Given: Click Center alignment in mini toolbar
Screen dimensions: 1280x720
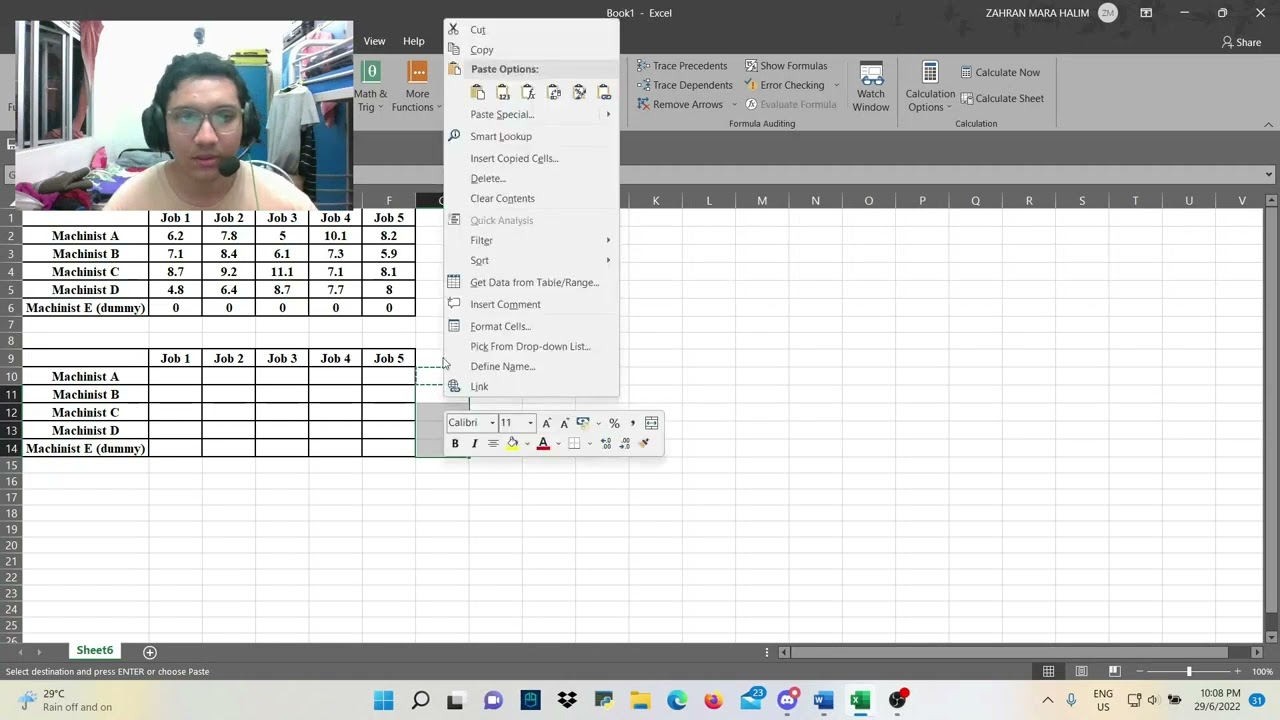Looking at the screenshot, I should (493, 444).
